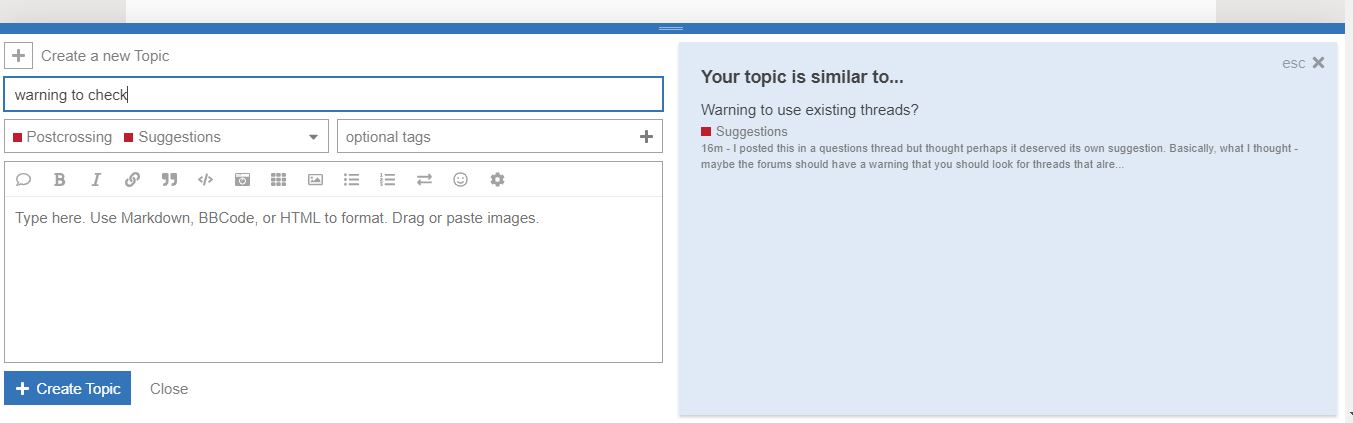
Task: Insert a table using the grid icon
Action: tap(279, 180)
